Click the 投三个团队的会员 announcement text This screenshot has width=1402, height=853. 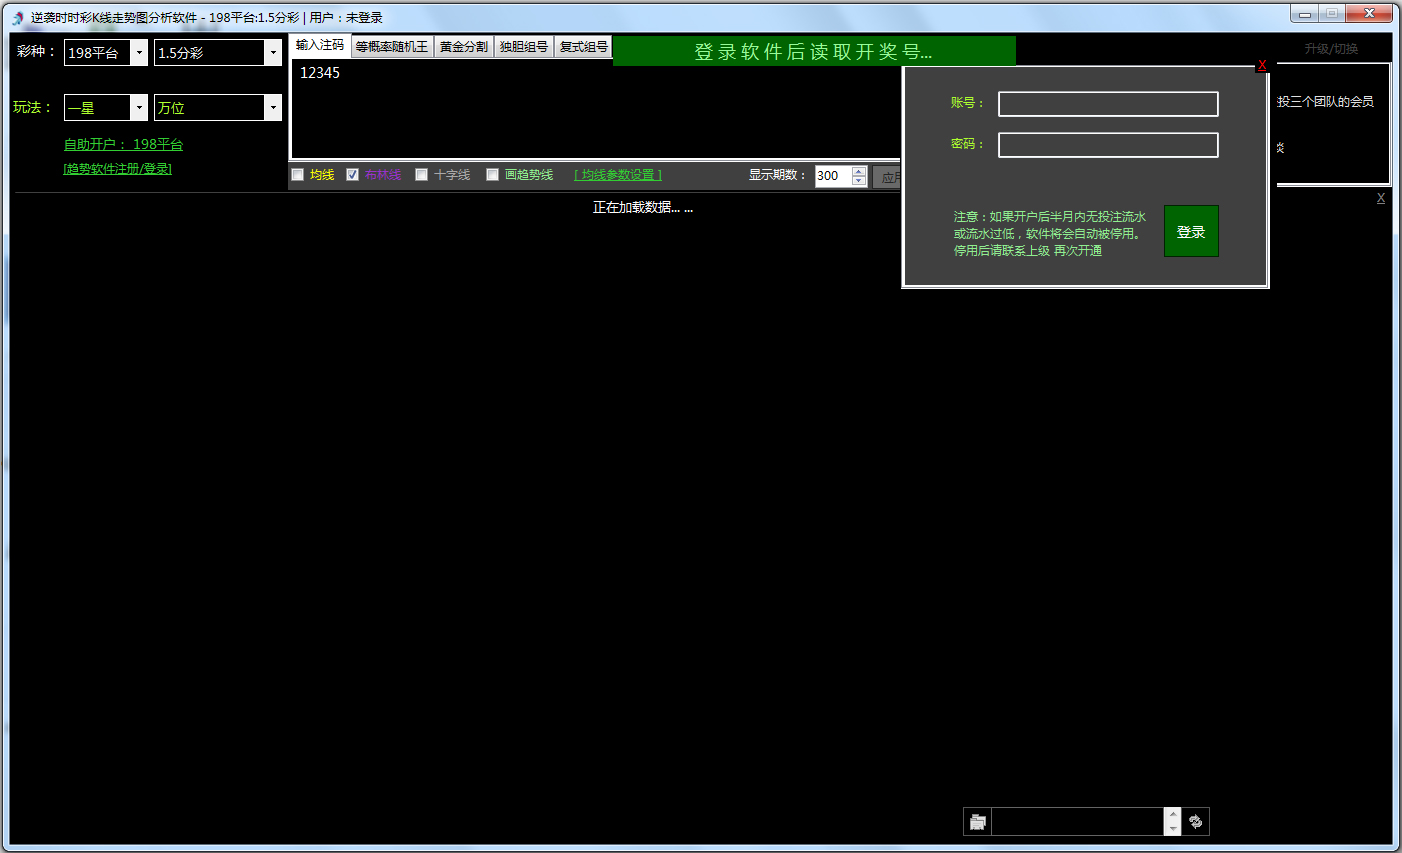pyautogui.click(x=1325, y=102)
